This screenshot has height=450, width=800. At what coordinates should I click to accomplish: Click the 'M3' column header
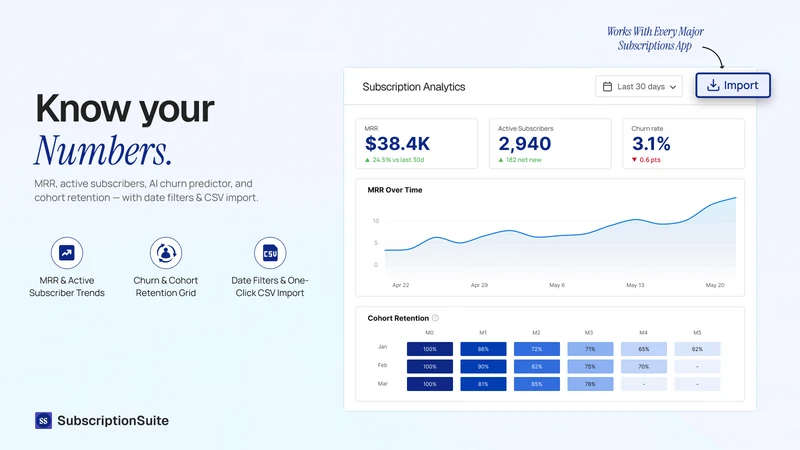pyautogui.click(x=589, y=333)
